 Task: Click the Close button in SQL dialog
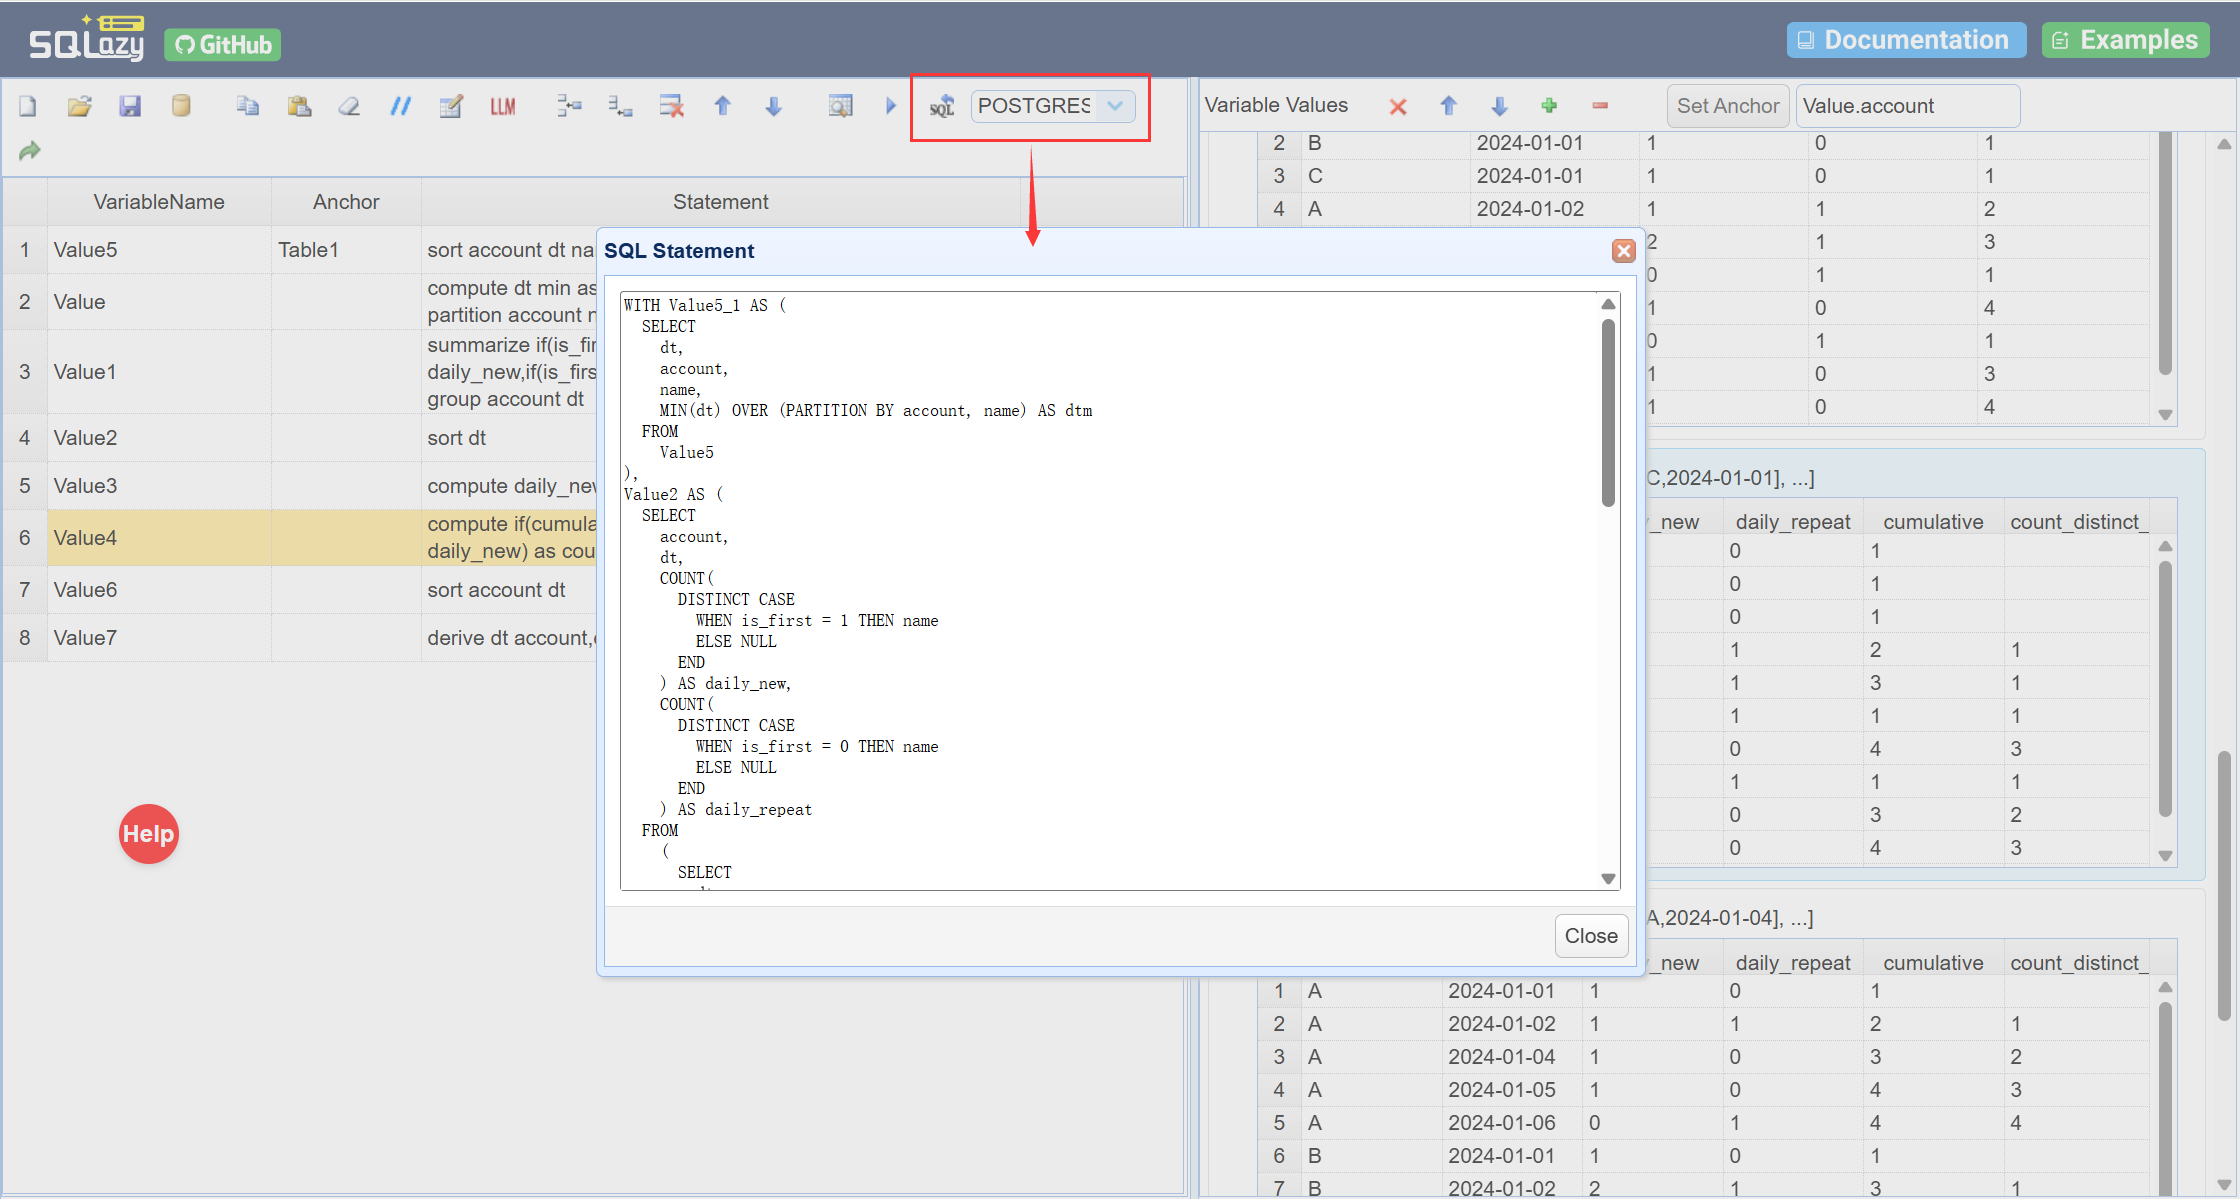coord(1591,936)
